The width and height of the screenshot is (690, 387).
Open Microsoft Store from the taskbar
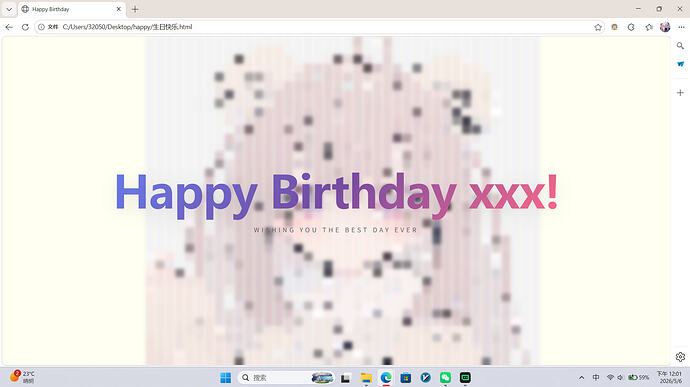pyautogui.click(x=406, y=378)
